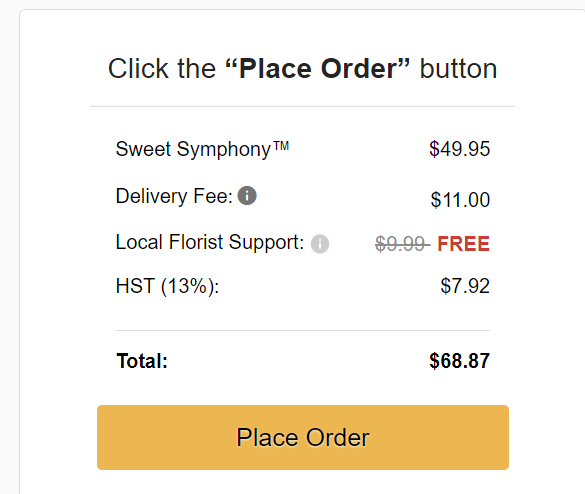Image resolution: width=585 pixels, height=494 pixels.
Task: Click the $7.92 tax amount
Action: [465, 286]
